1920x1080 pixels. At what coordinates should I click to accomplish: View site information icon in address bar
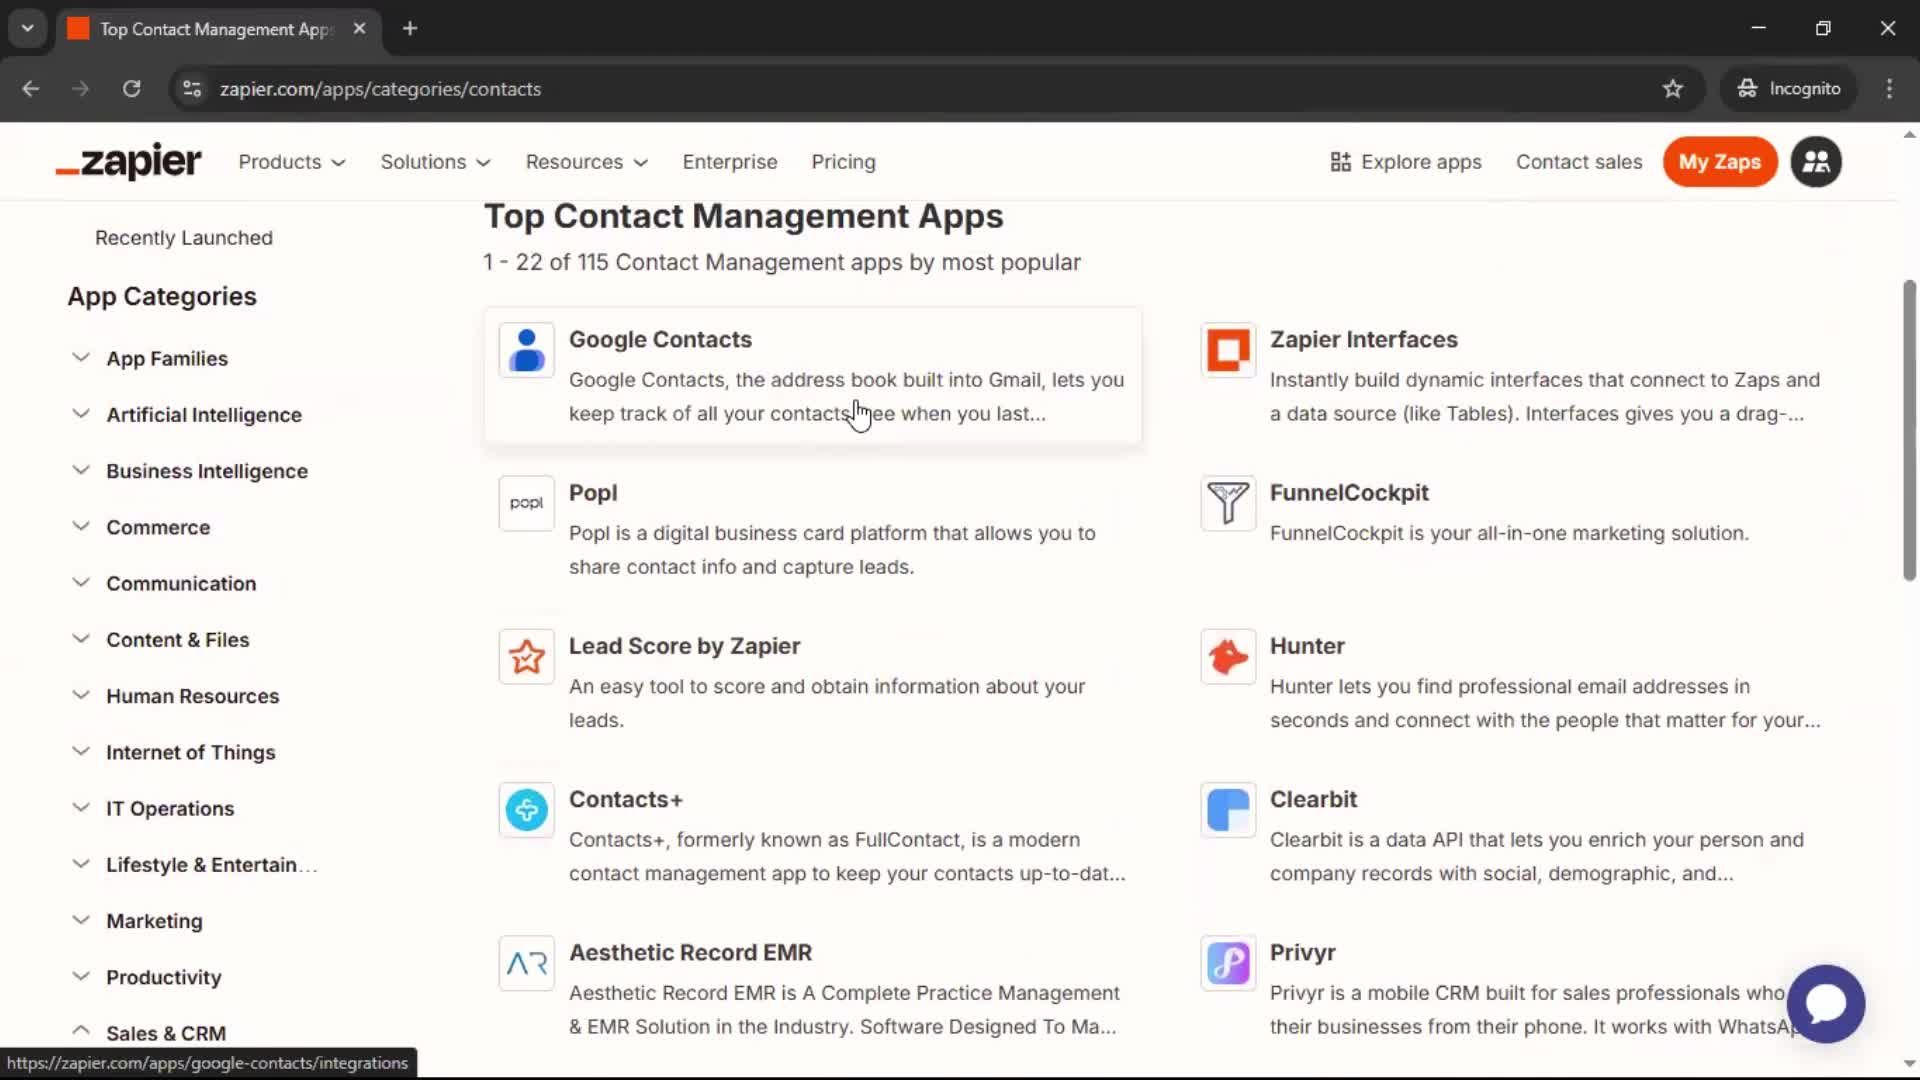(x=191, y=89)
